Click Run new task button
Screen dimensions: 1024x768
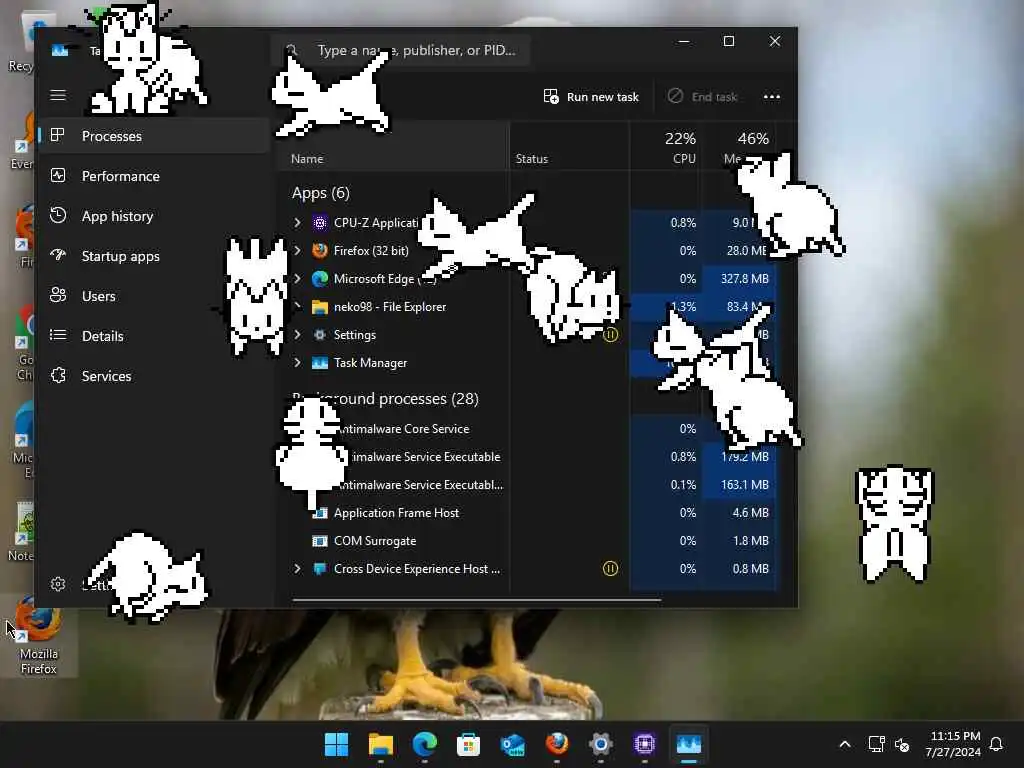(591, 97)
